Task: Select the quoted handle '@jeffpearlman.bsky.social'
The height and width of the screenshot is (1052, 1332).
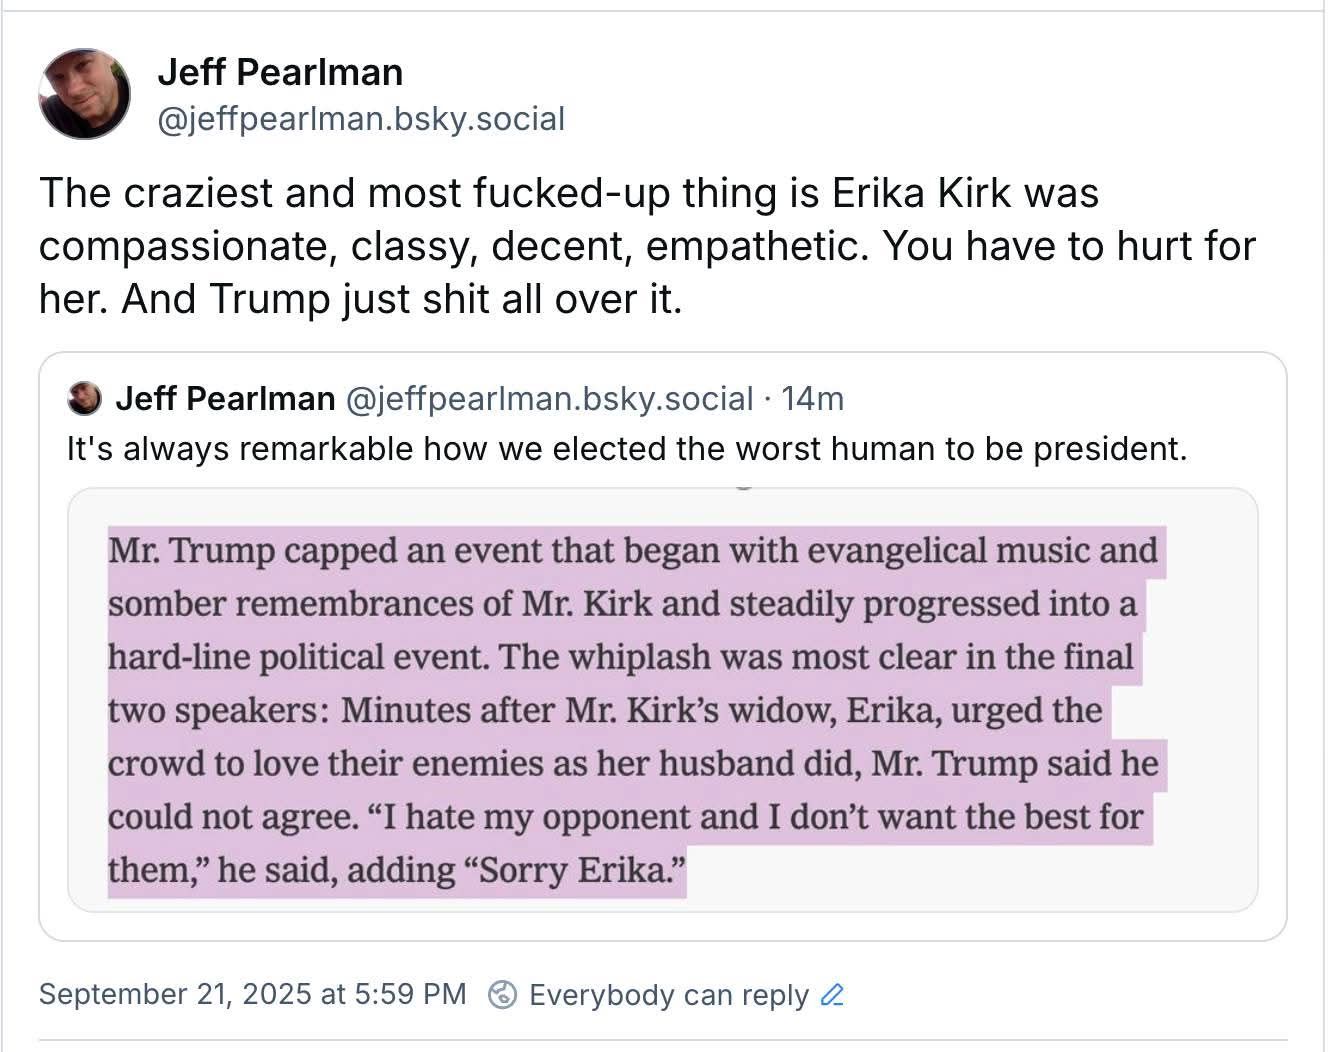Action: pos(549,398)
